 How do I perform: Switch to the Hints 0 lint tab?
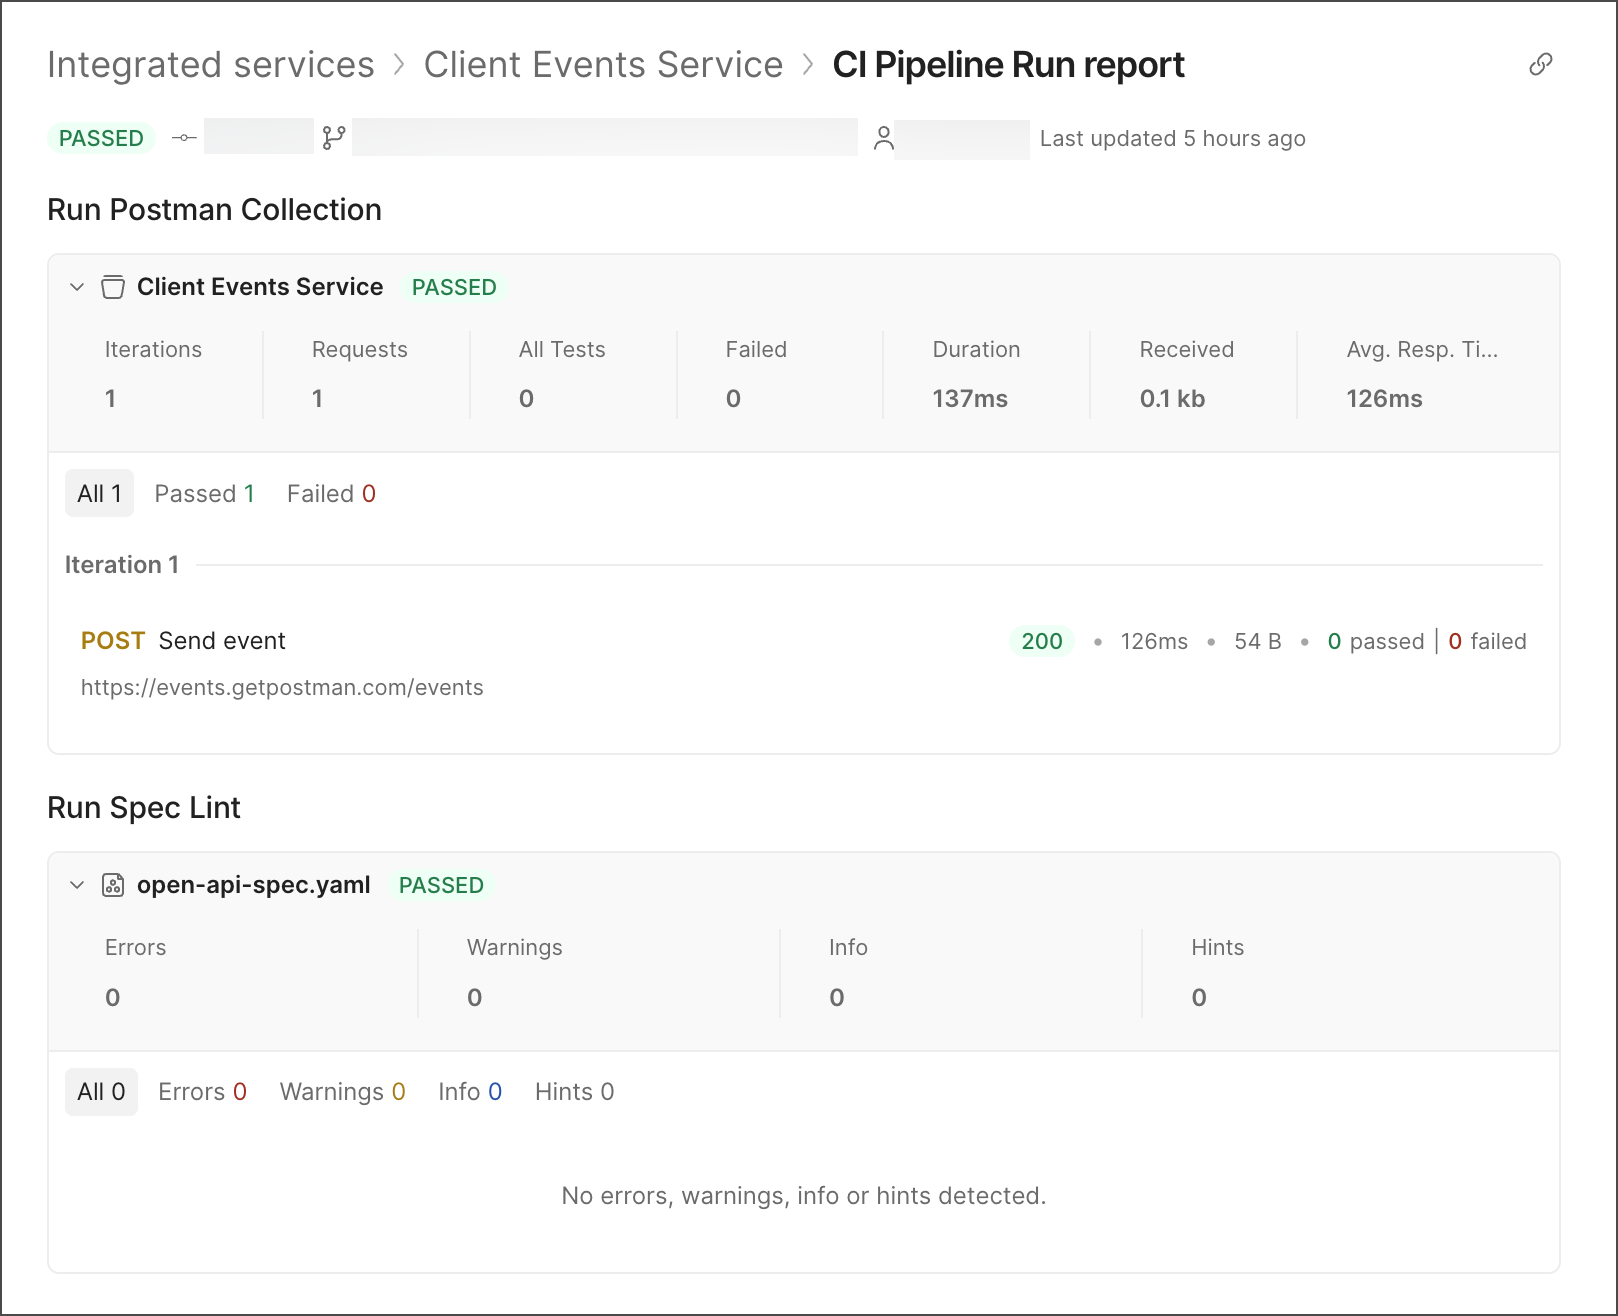point(574,1091)
